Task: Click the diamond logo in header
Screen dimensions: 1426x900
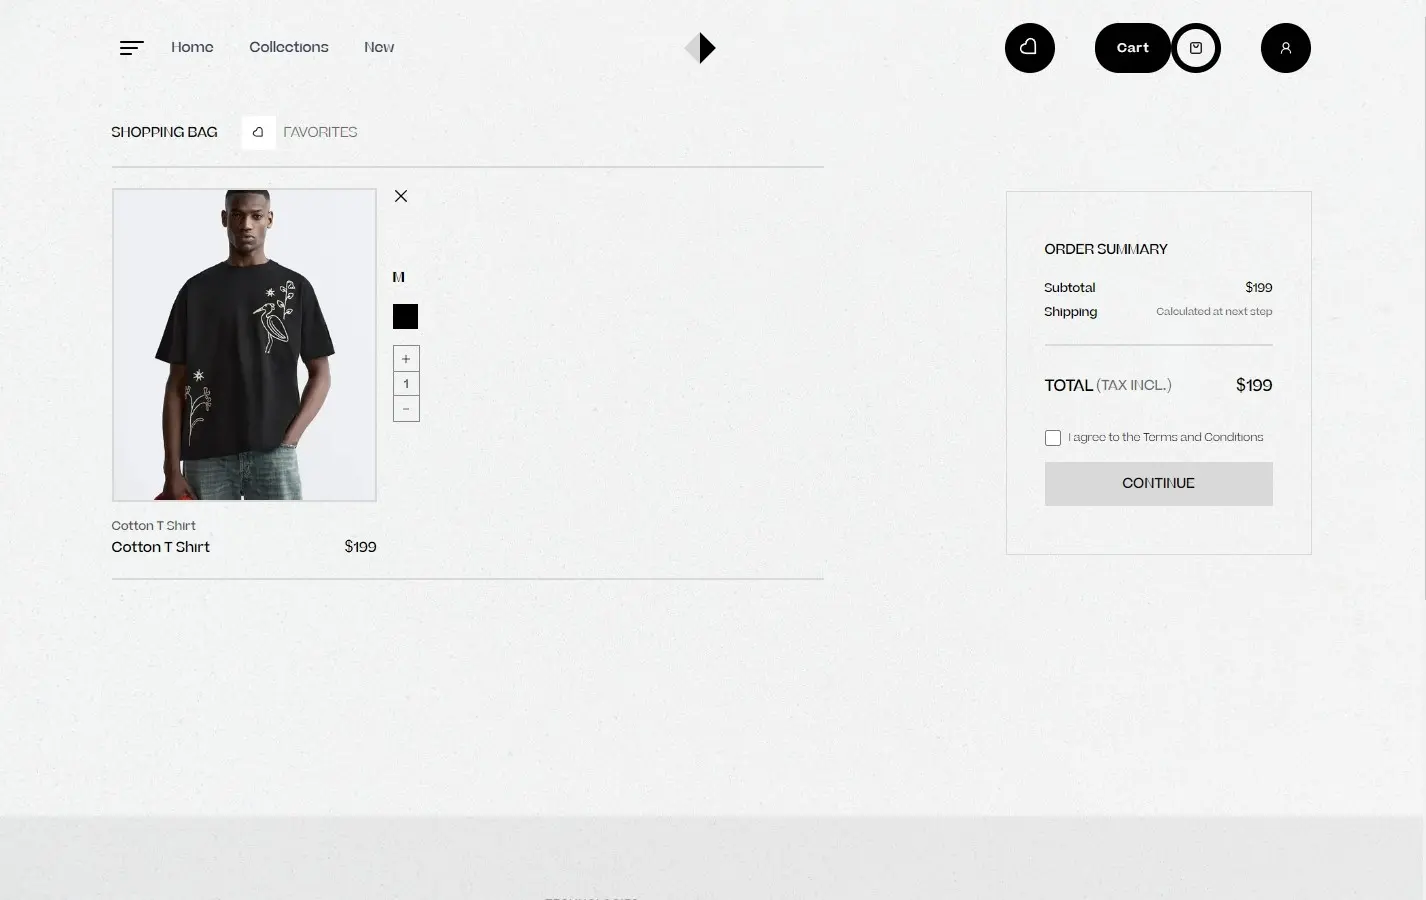Action: 700,48
